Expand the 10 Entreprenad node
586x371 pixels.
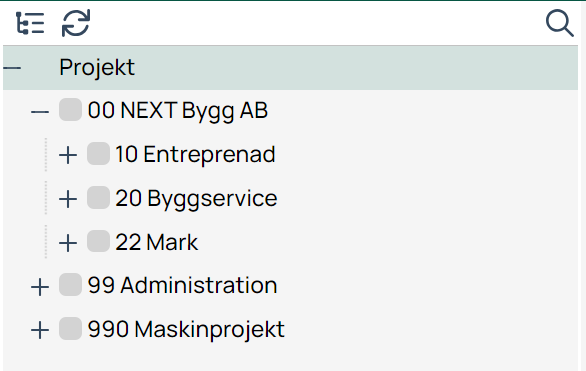pyautogui.click(x=68, y=155)
